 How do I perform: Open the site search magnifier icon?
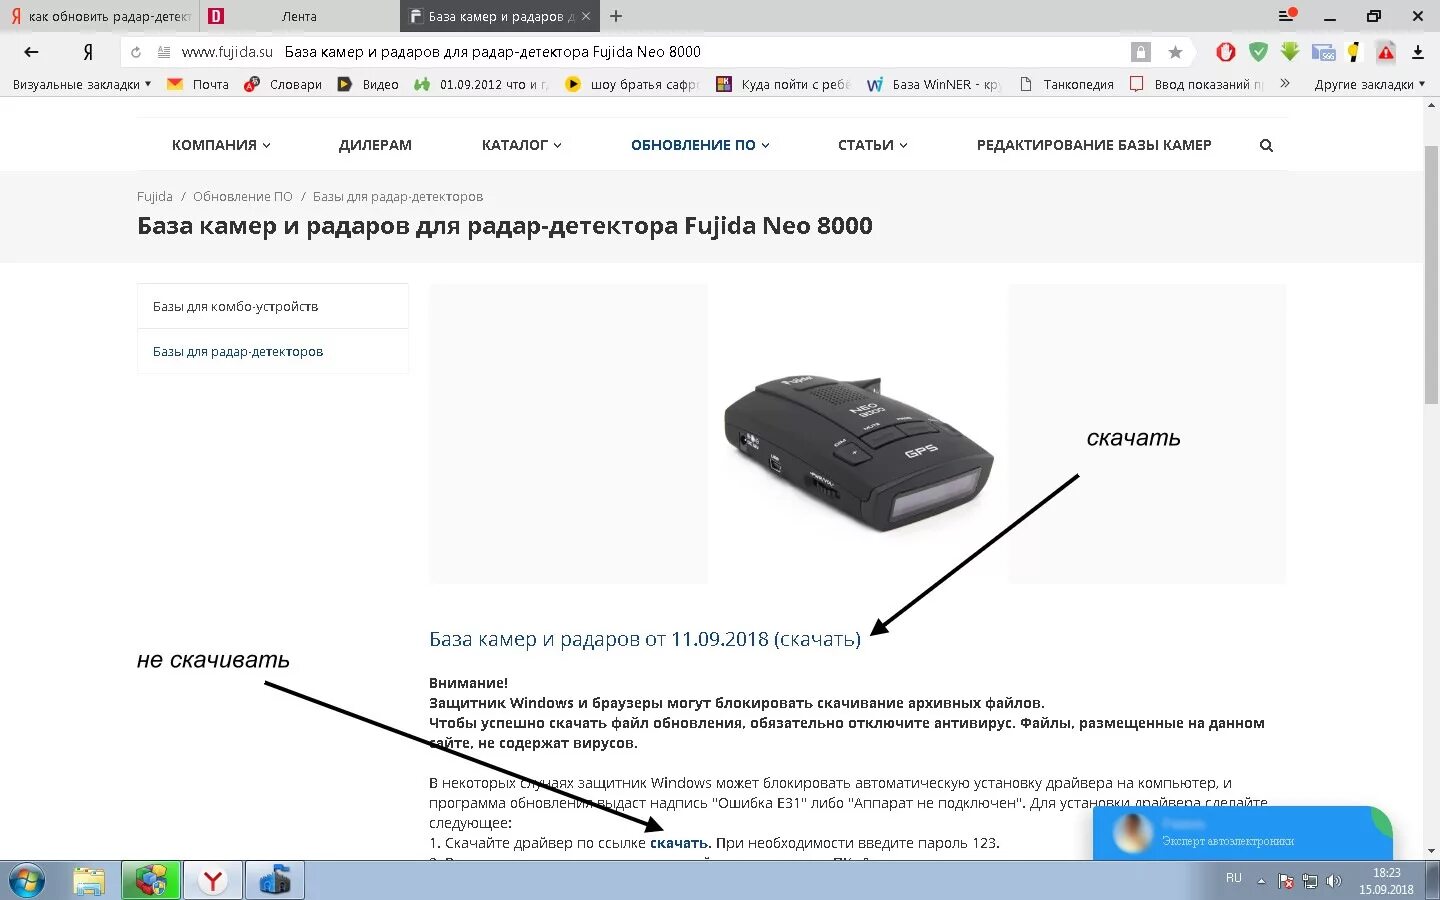tap(1266, 145)
